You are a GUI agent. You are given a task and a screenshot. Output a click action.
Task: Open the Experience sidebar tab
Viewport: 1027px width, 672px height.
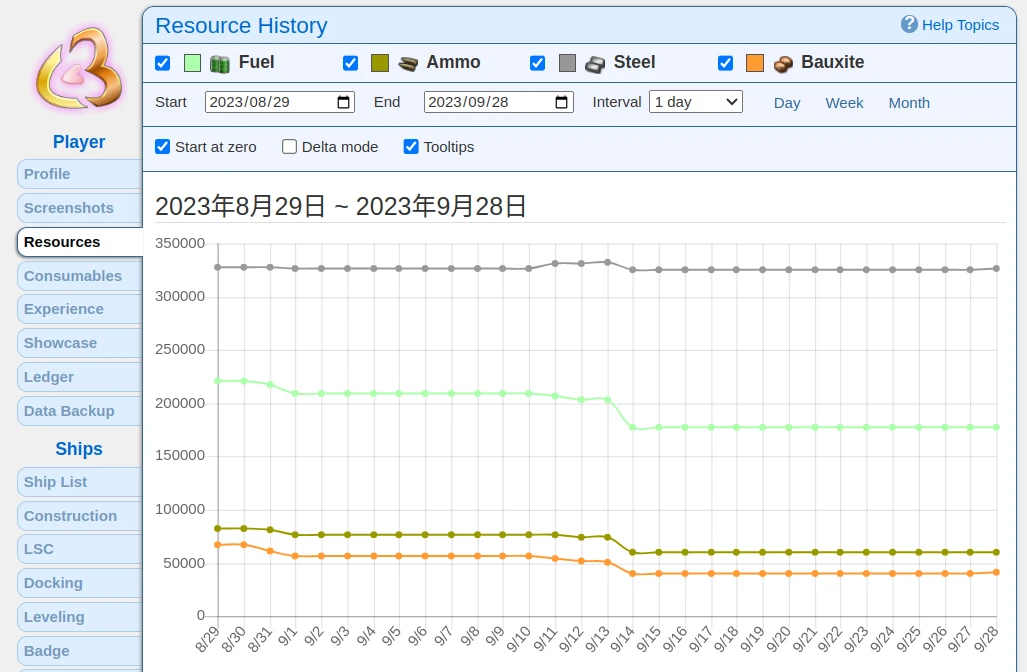click(80, 309)
